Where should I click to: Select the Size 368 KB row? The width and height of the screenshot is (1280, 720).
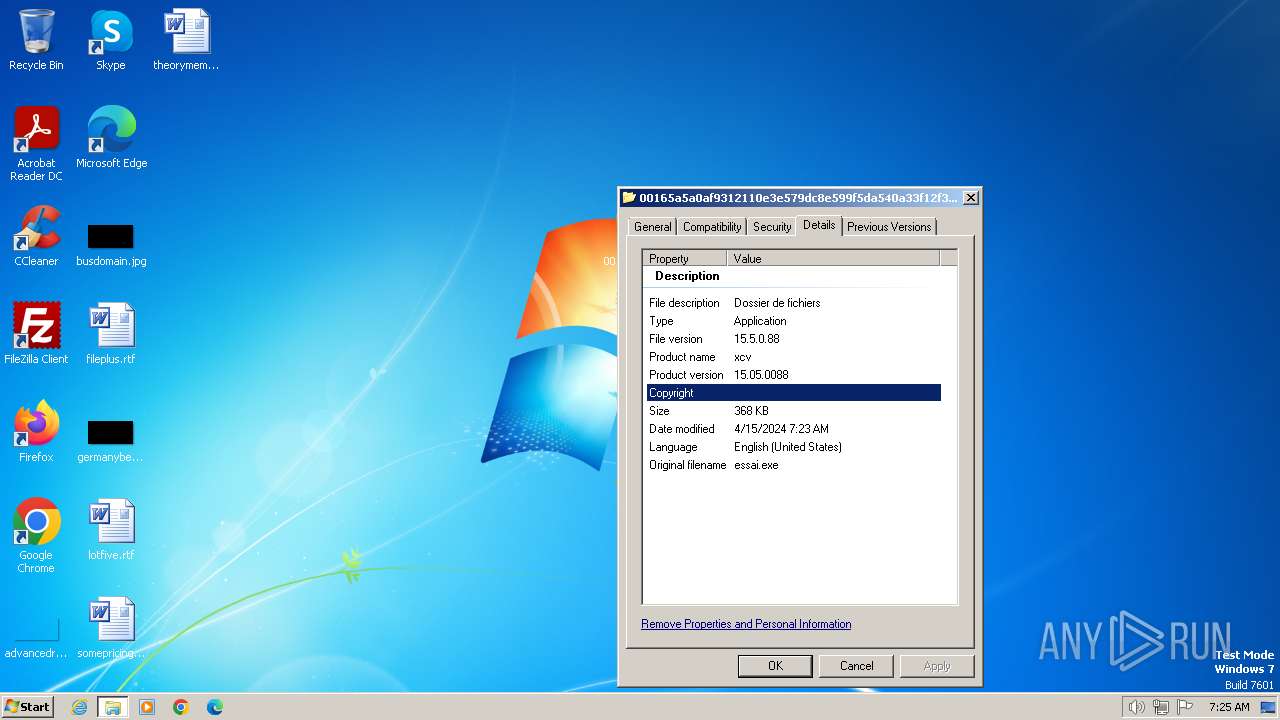[794, 411]
